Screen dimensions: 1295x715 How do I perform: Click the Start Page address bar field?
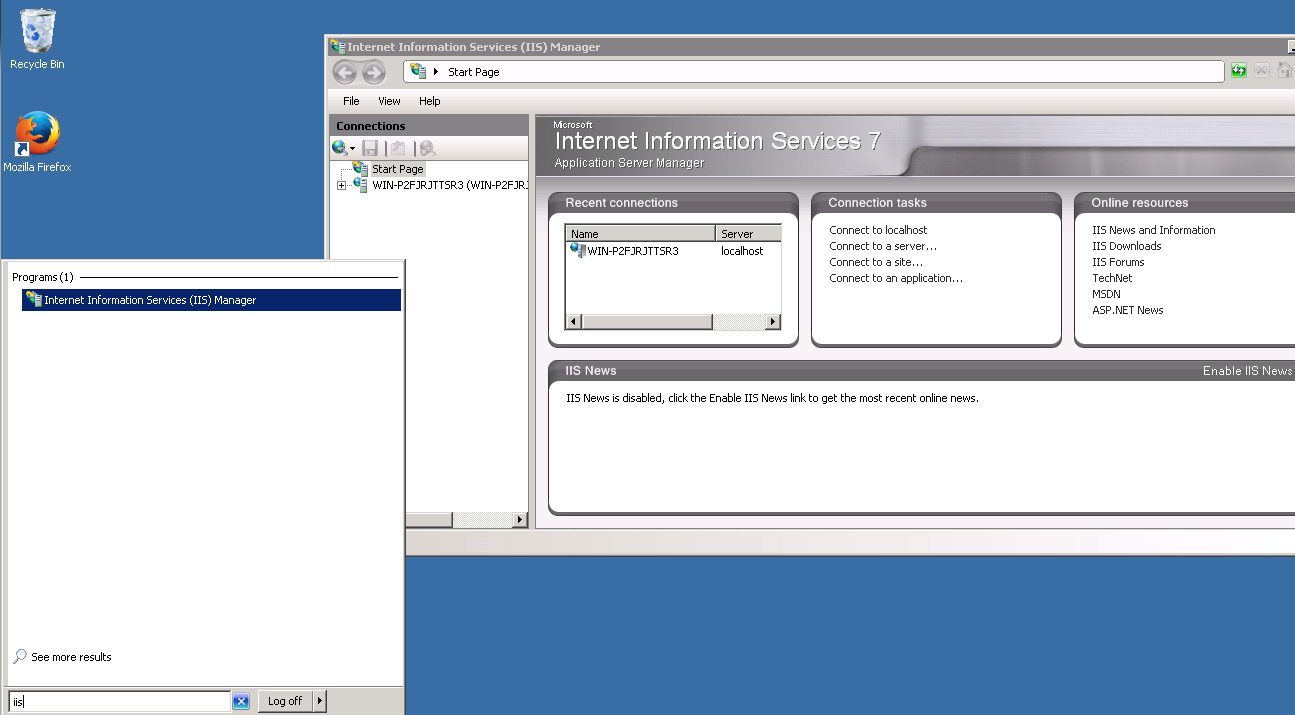814,72
